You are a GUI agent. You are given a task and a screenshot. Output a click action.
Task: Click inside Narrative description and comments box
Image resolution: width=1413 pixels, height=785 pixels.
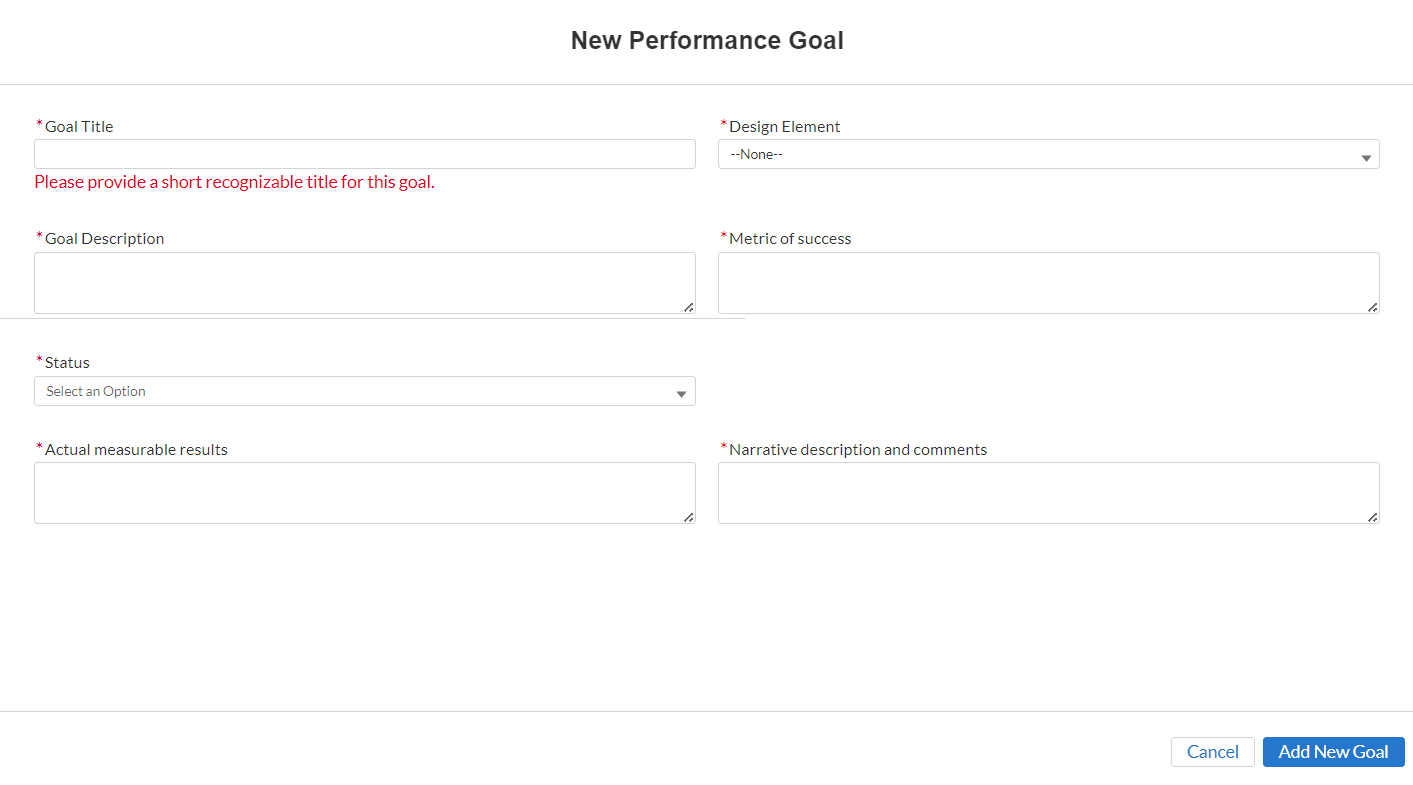[x=1048, y=492]
